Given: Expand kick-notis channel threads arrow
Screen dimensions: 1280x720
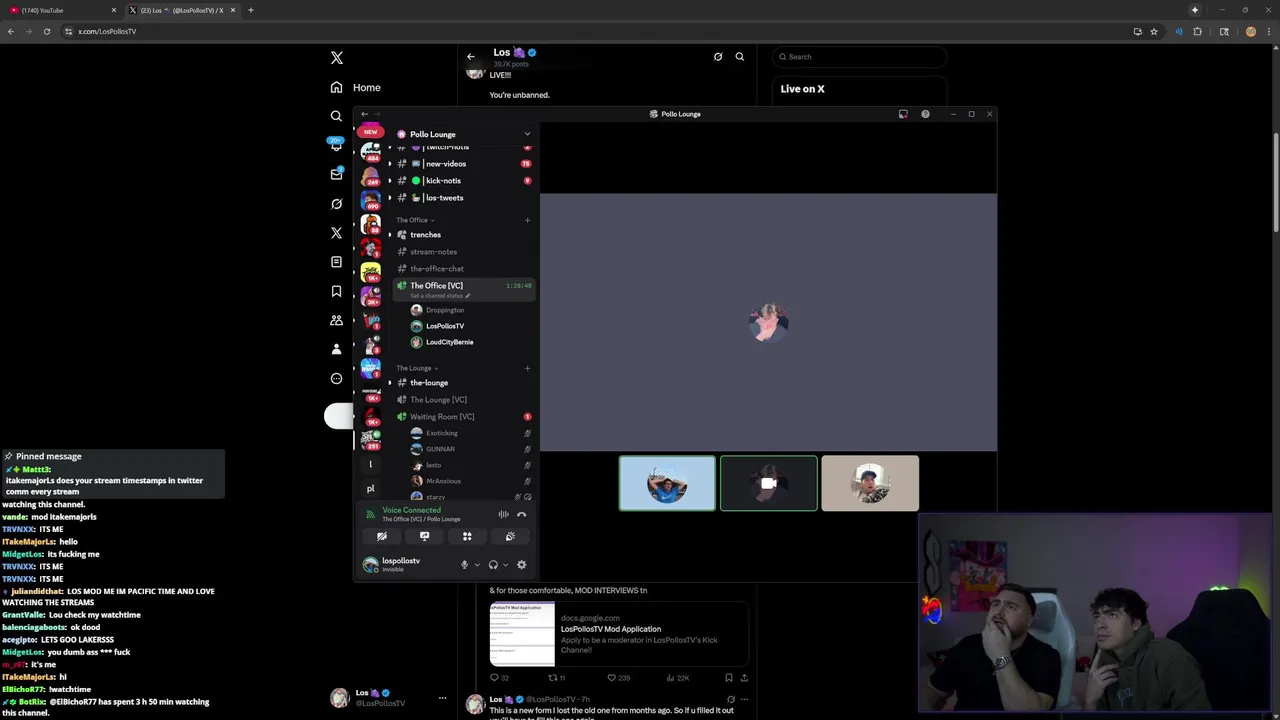Looking at the screenshot, I should 390,181.
